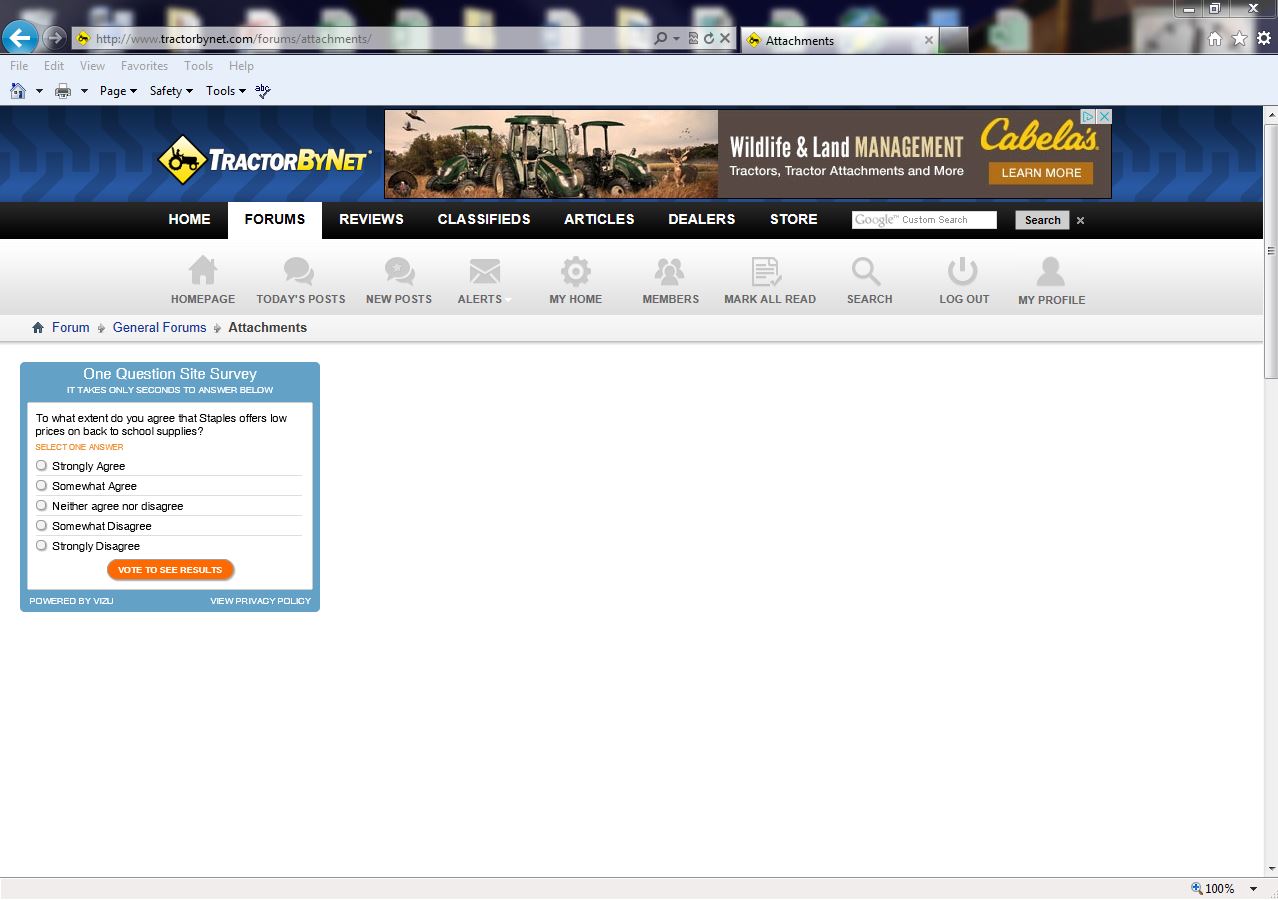Follow the General Forums breadcrumb link
Image resolution: width=1278 pixels, height=900 pixels.
point(159,328)
